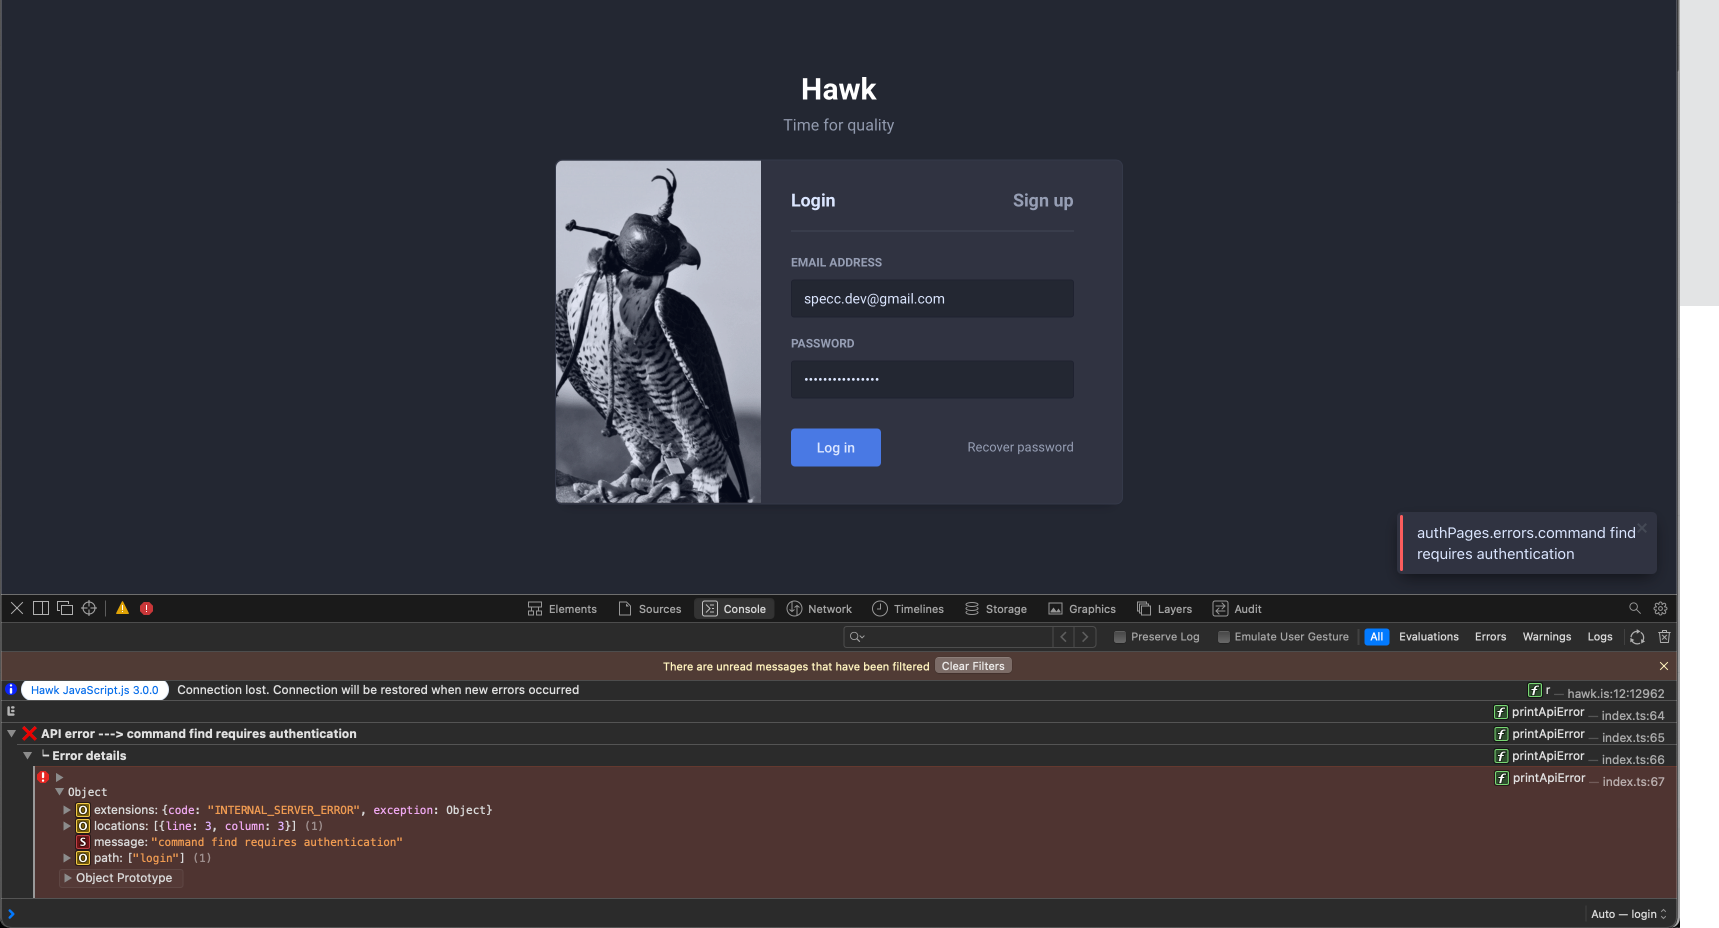Collapse the API error details entry

click(12, 733)
